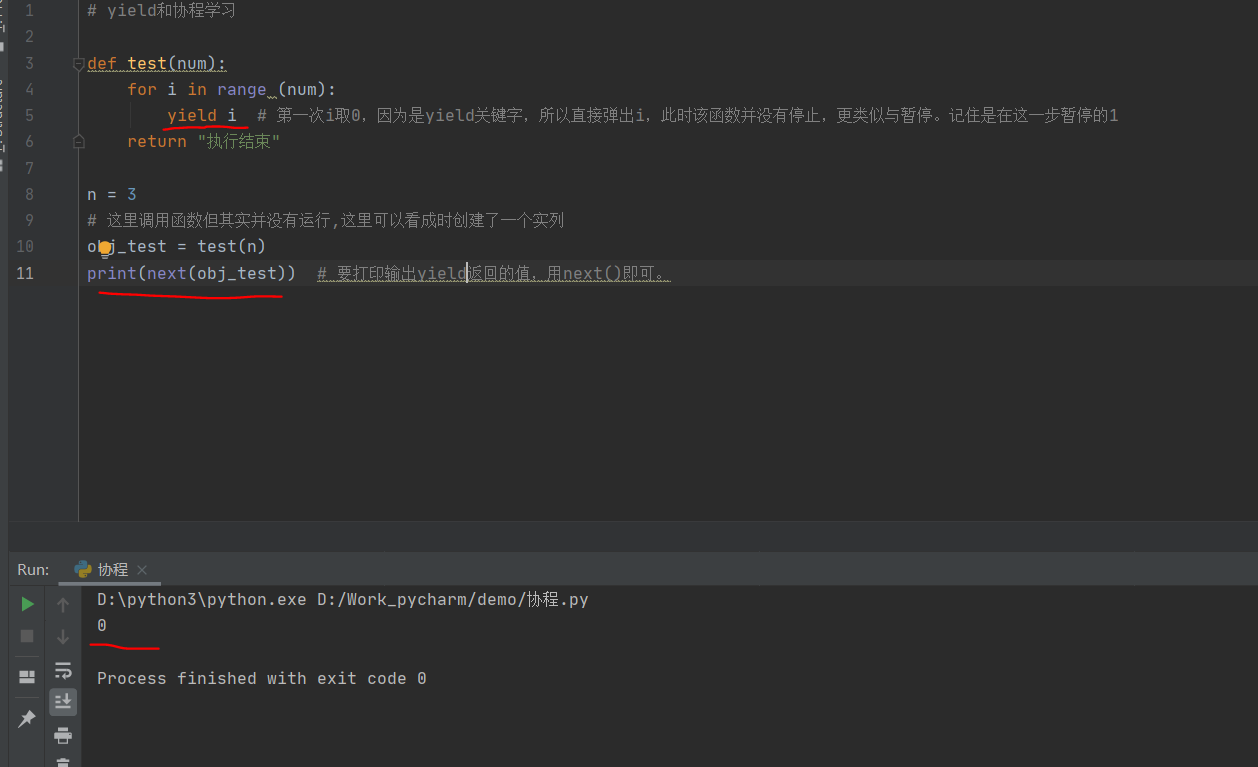The width and height of the screenshot is (1258, 767).
Task: Toggle Soft-Wrap in the Run console
Action: tap(63, 670)
